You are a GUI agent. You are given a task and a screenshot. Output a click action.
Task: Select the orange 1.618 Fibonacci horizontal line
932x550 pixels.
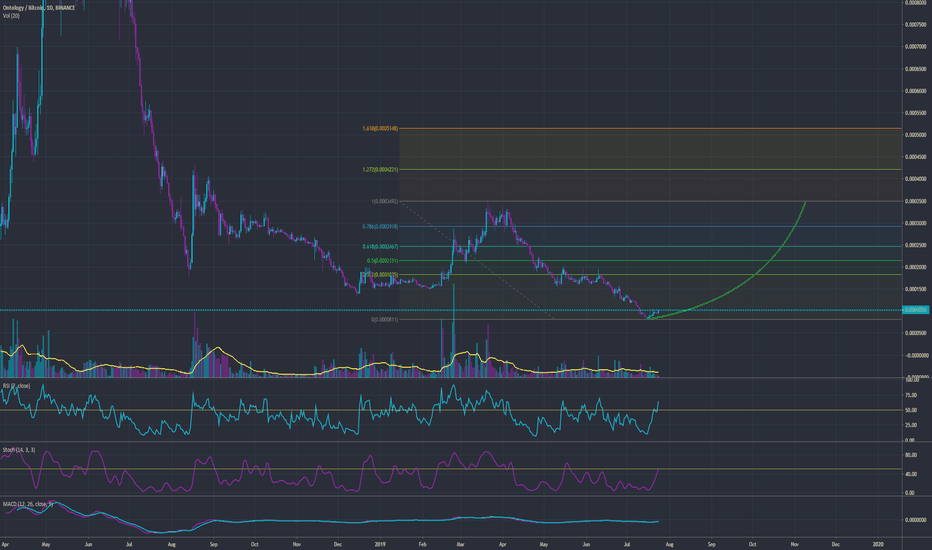coord(650,128)
